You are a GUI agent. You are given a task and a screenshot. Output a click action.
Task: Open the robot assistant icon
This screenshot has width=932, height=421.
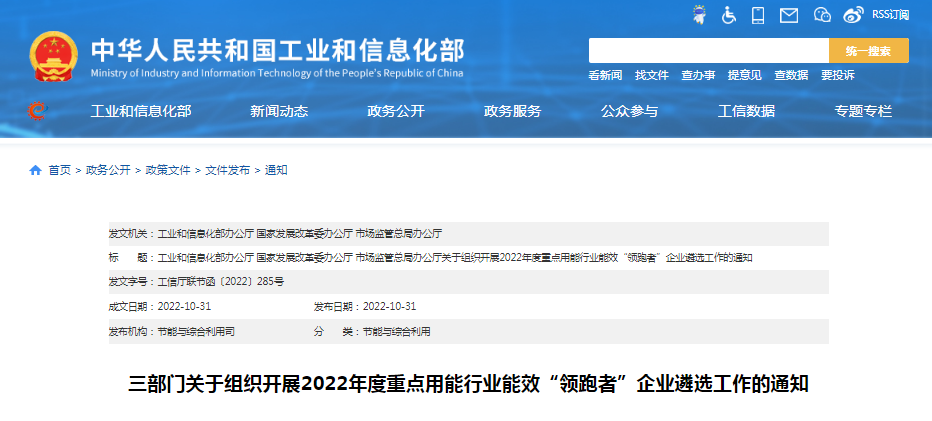pyautogui.click(x=698, y=14)
